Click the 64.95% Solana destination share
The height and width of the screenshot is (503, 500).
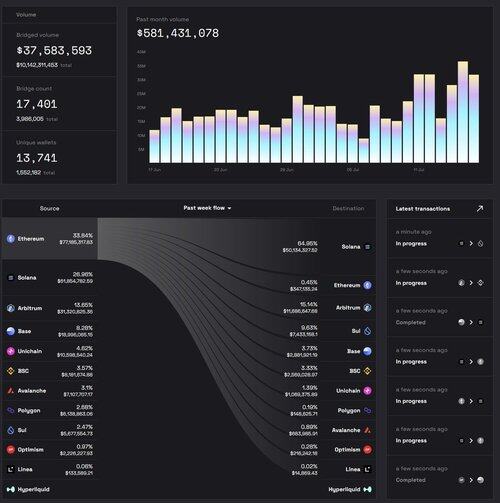[x=307, y=243]
